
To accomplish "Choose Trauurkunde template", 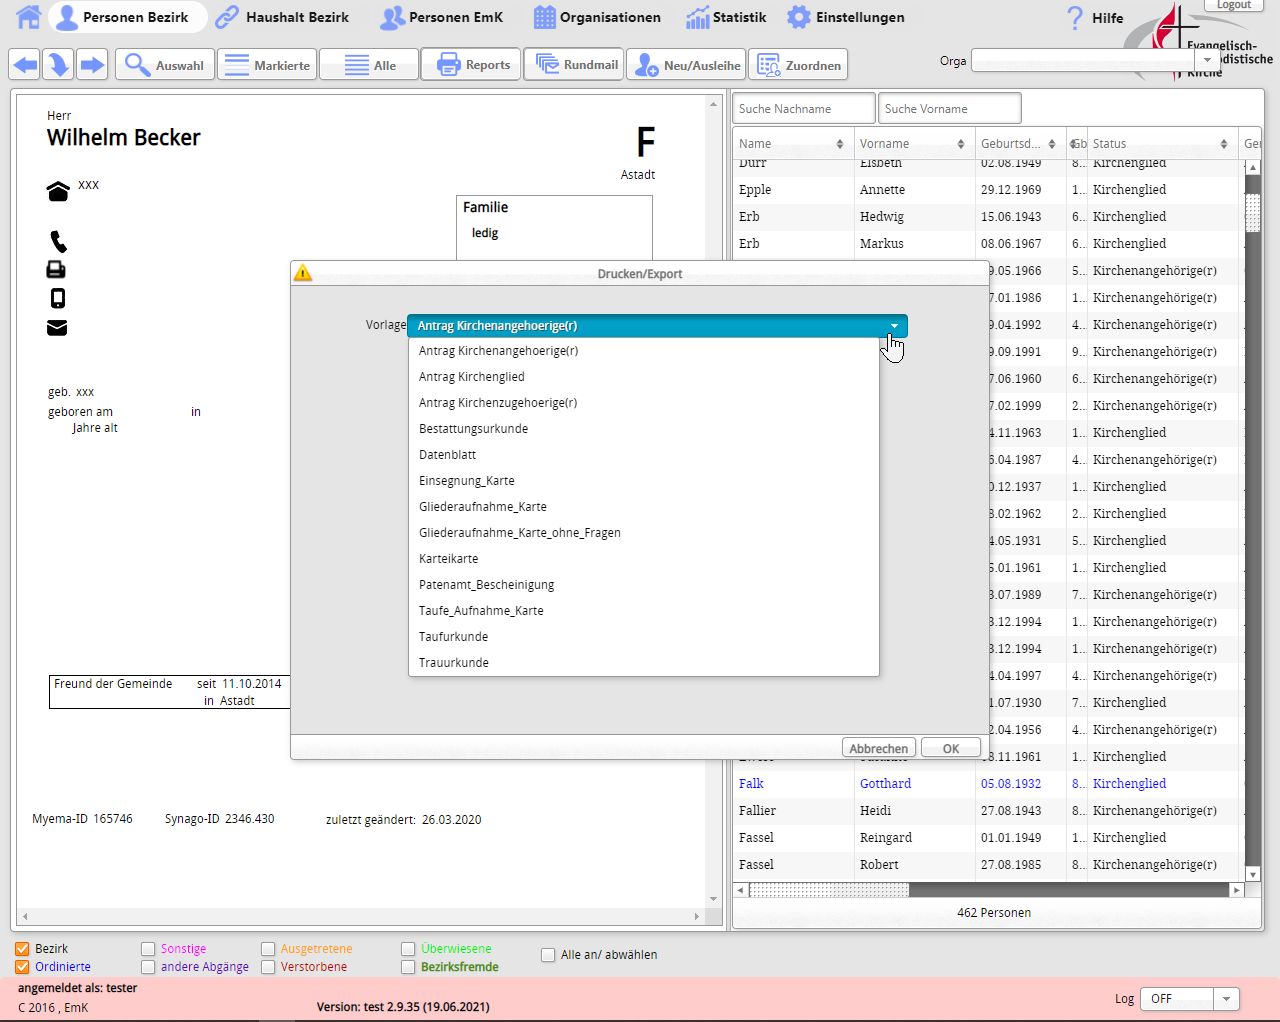I will click(x=644, y=663).
